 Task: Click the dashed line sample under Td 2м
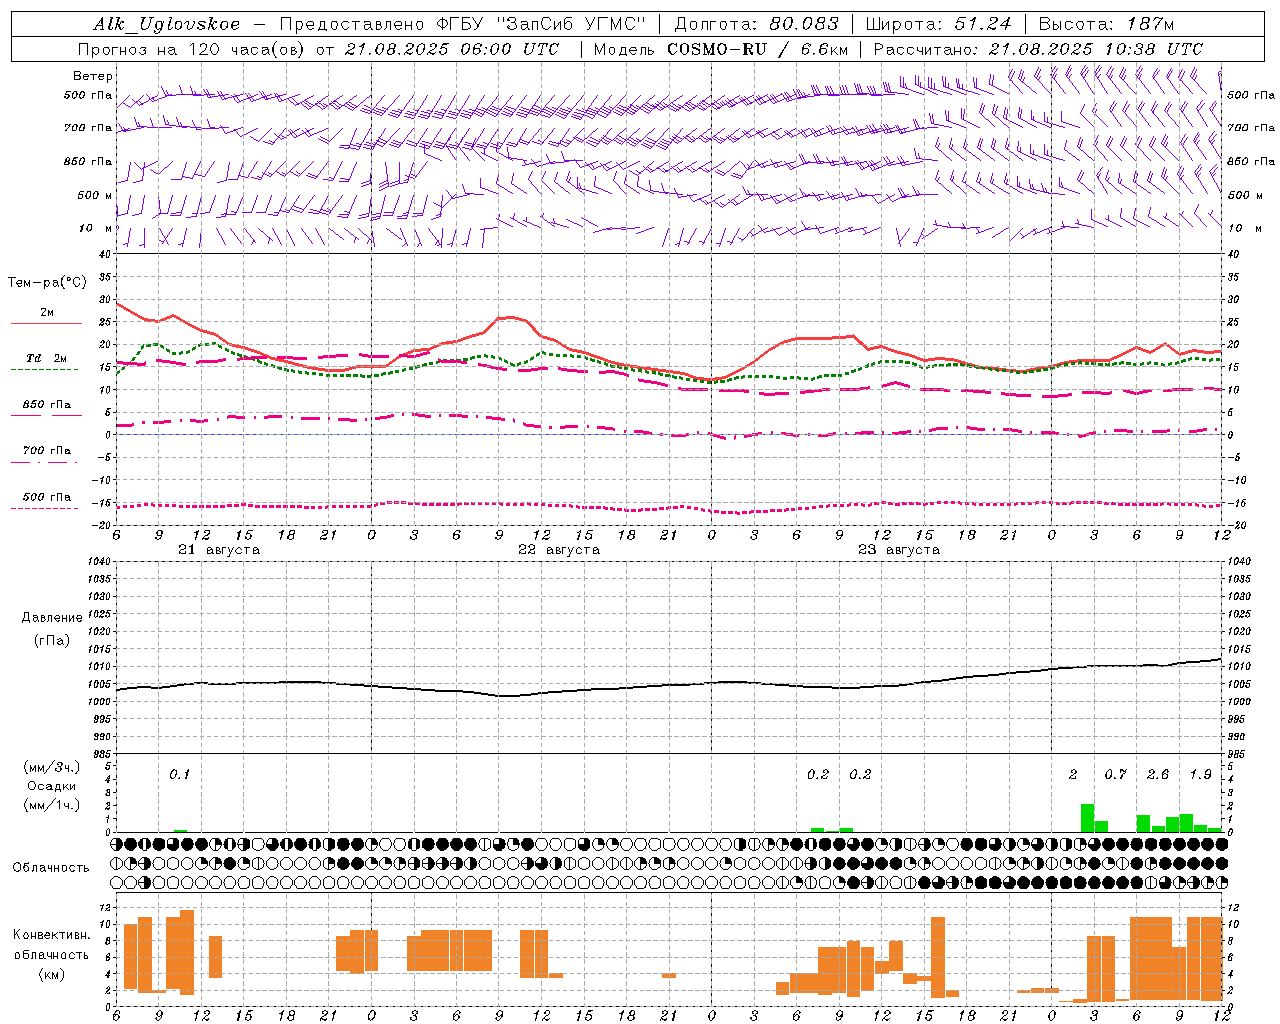coord(45,370)
